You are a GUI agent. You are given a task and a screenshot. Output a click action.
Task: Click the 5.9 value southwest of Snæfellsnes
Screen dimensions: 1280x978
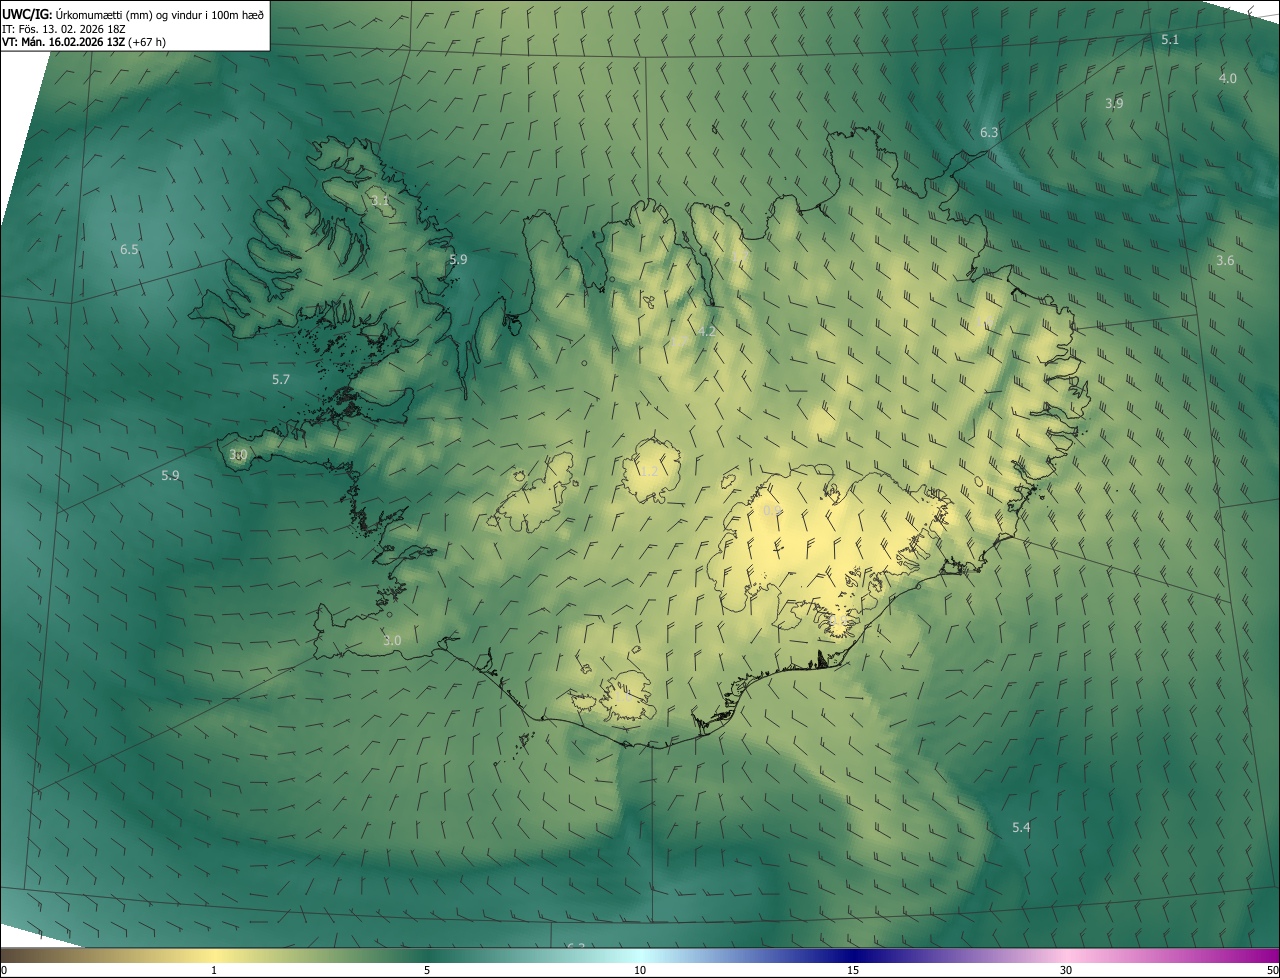pyautogui.click(x=170, y=475)
